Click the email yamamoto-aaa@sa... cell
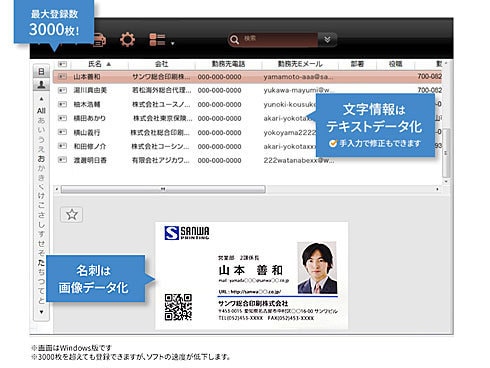 pos(298,77)
